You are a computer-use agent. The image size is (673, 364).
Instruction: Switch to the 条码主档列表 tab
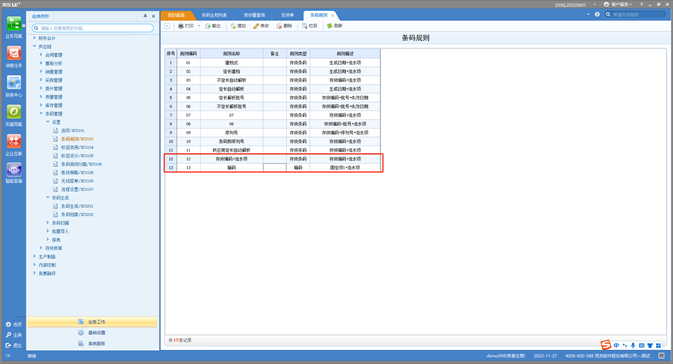pyautogui.click(x=214, y=15)
